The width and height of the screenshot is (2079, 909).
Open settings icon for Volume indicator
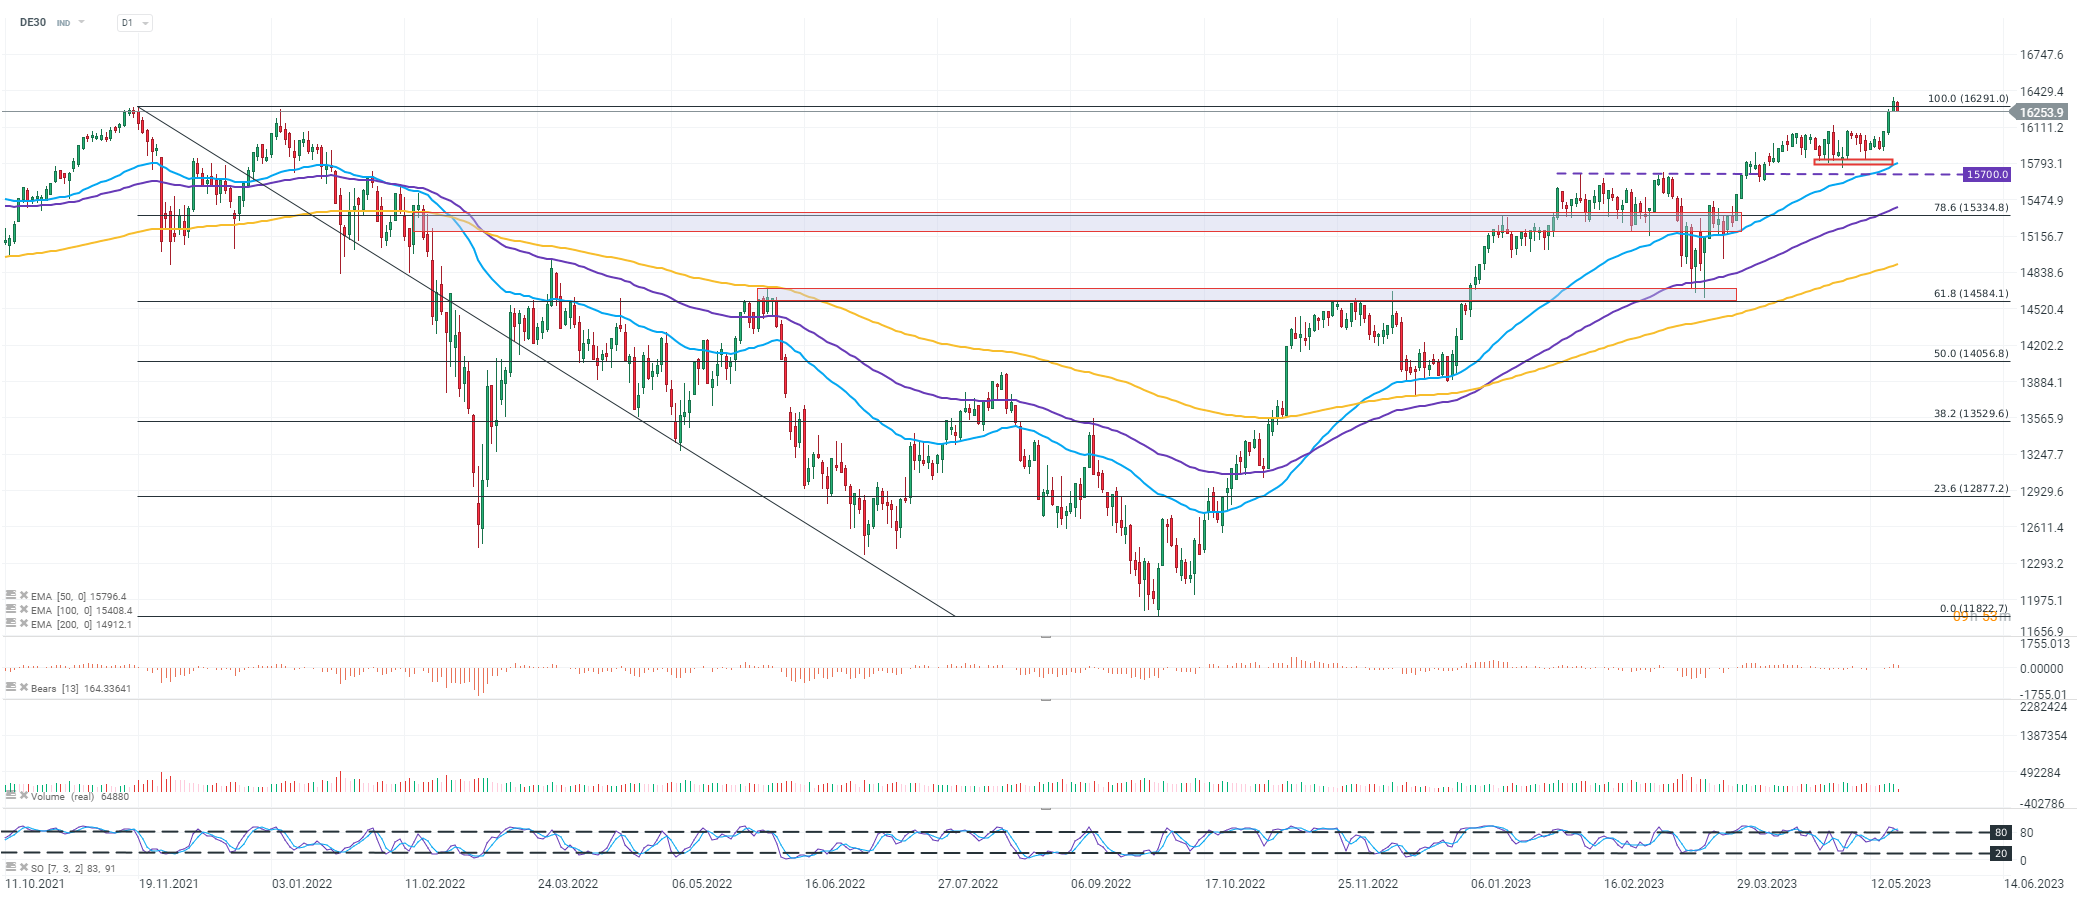point(11,795)
